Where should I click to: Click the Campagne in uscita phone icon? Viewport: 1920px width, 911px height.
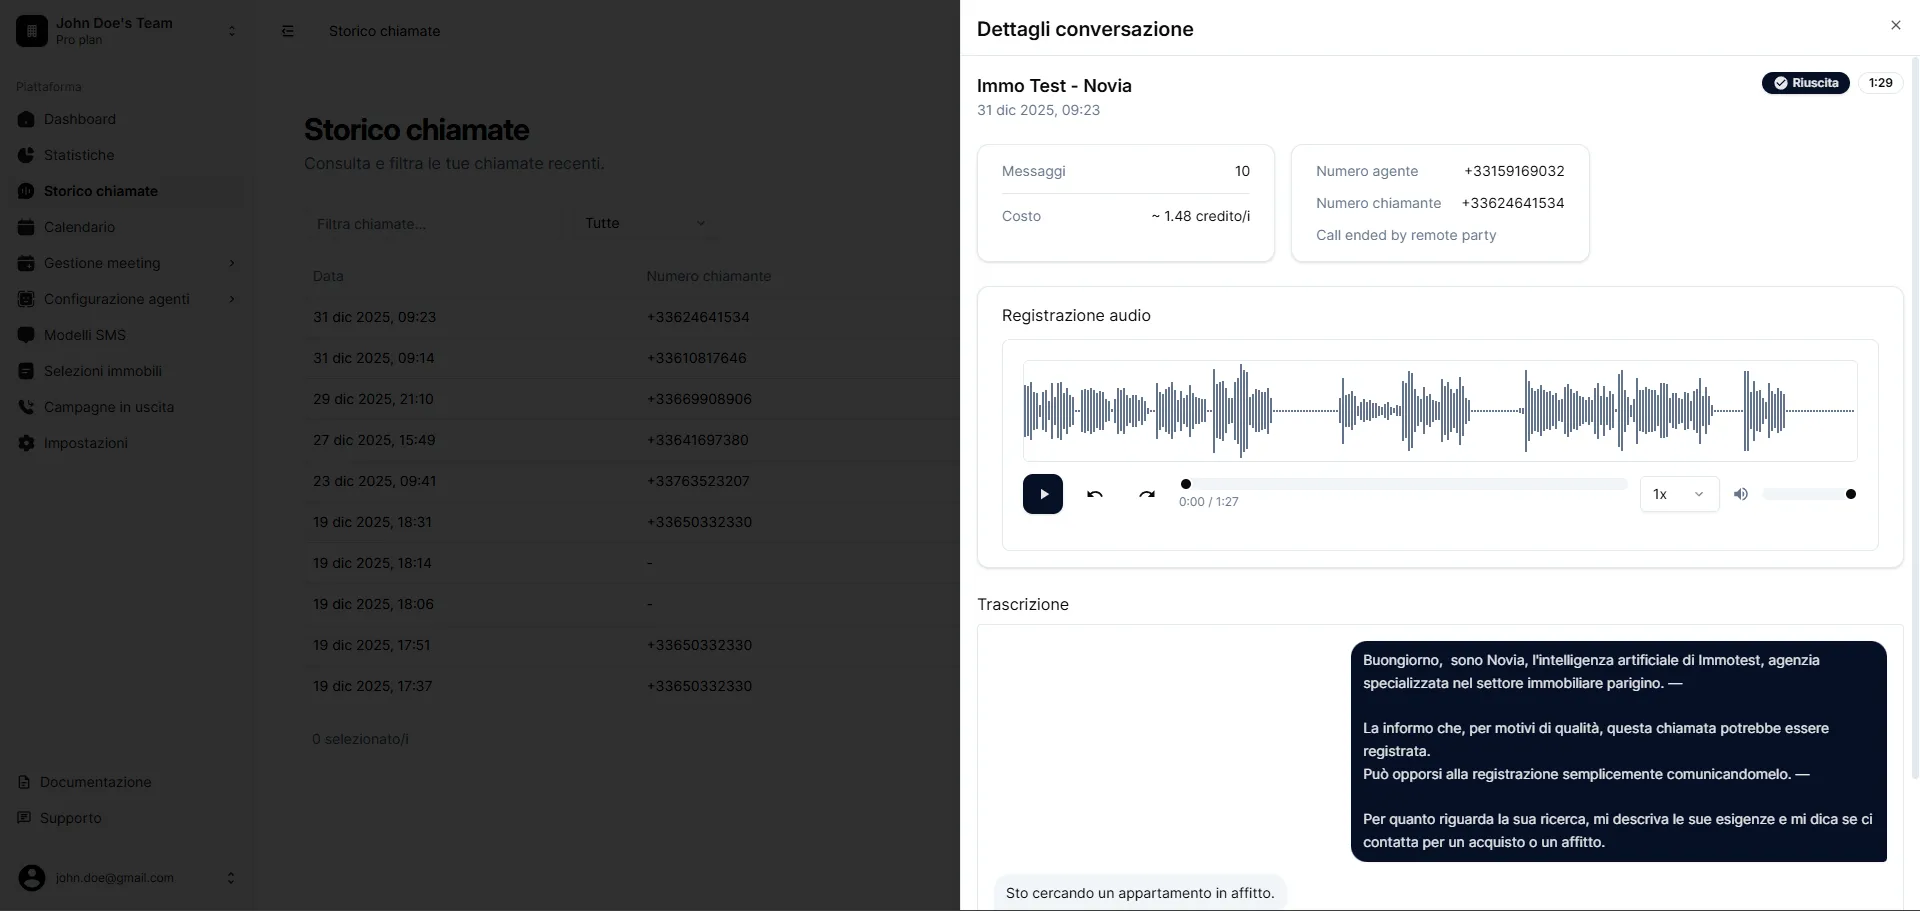[x=26, y=407]
